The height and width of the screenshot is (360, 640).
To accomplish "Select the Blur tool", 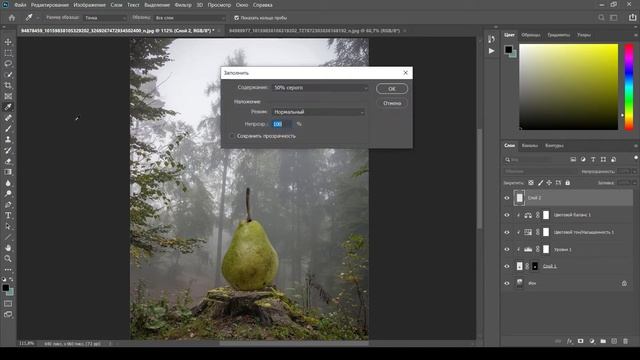I will (x=8, y=183).
